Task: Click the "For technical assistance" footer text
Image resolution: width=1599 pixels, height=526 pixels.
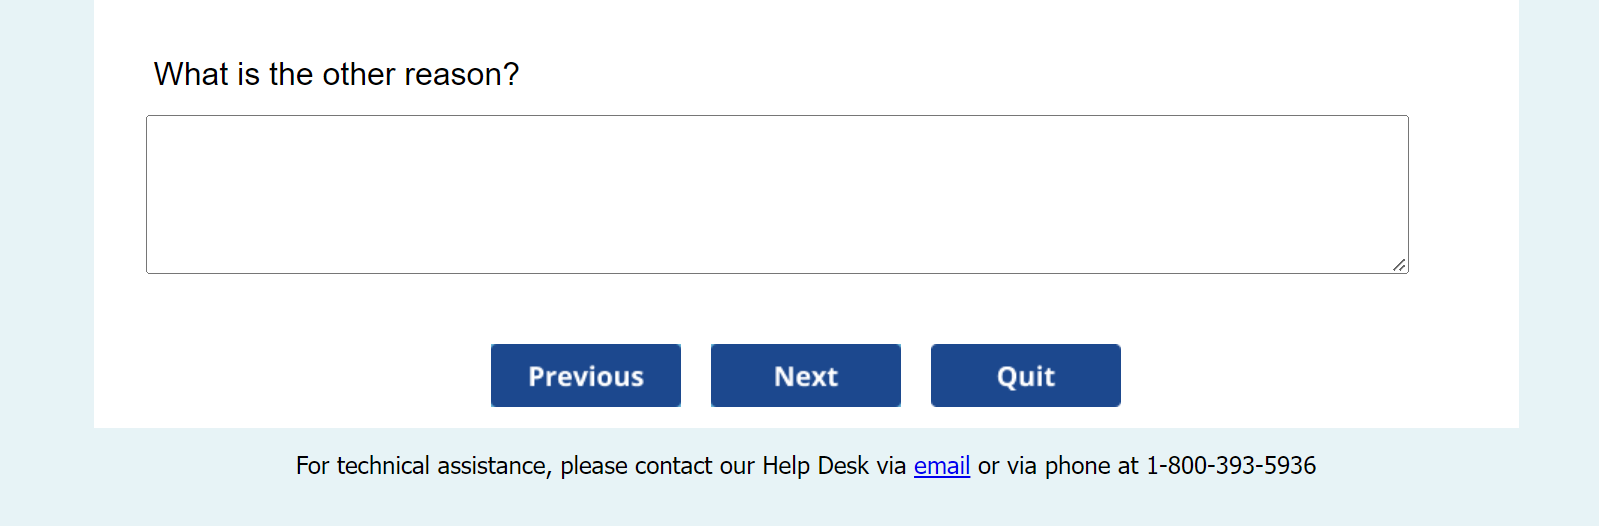Action: [x=422, y=466]
